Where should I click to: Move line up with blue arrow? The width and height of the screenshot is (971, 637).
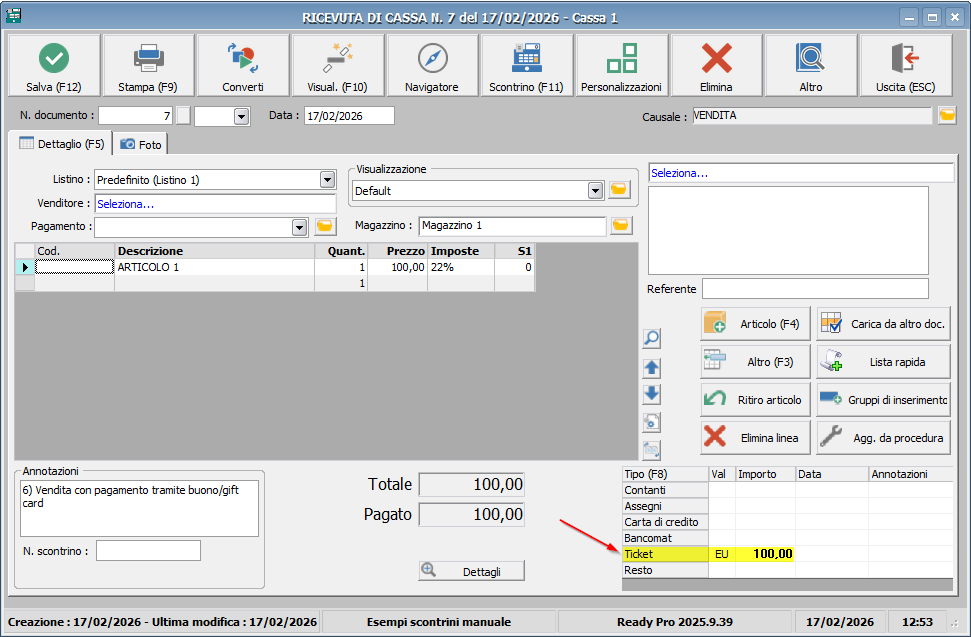point(651,367)
